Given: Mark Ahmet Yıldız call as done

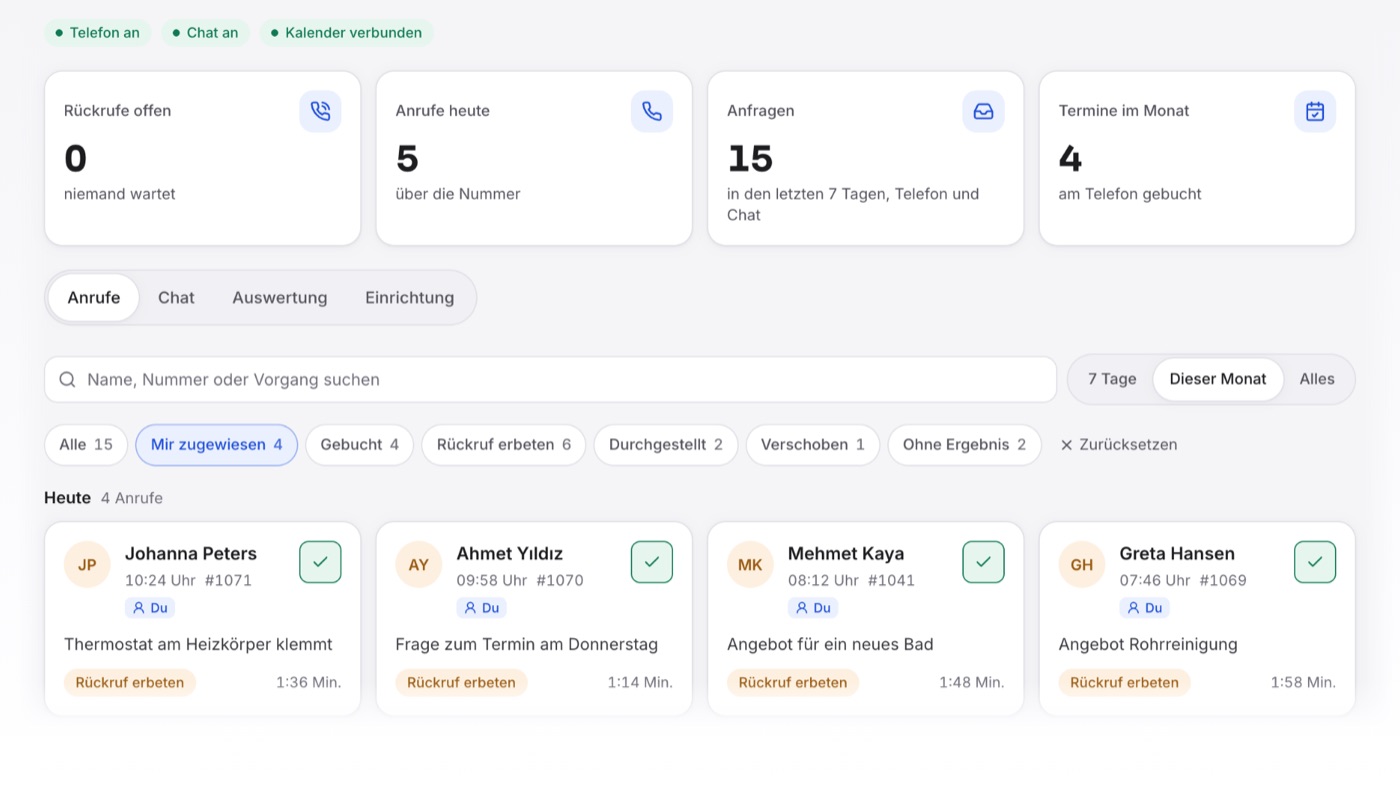Looking at the screenshot, I should pos(652,562).
